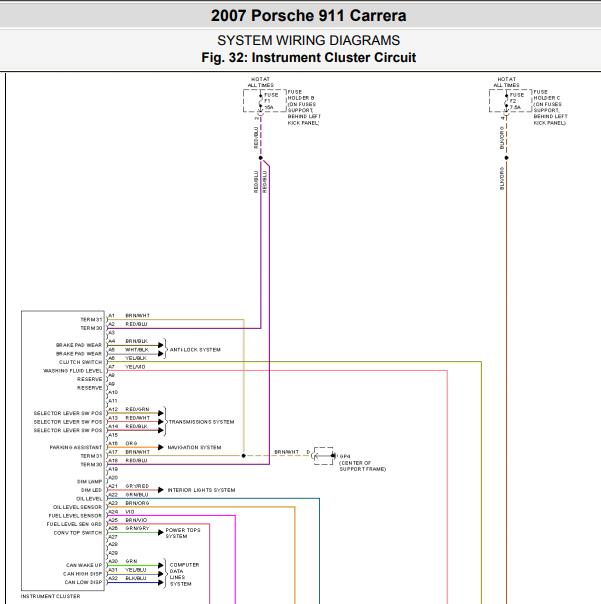Select the 'WASHING FLUID LEVEL' terminal label
601x604 pixels.
[x=72, y=371]
